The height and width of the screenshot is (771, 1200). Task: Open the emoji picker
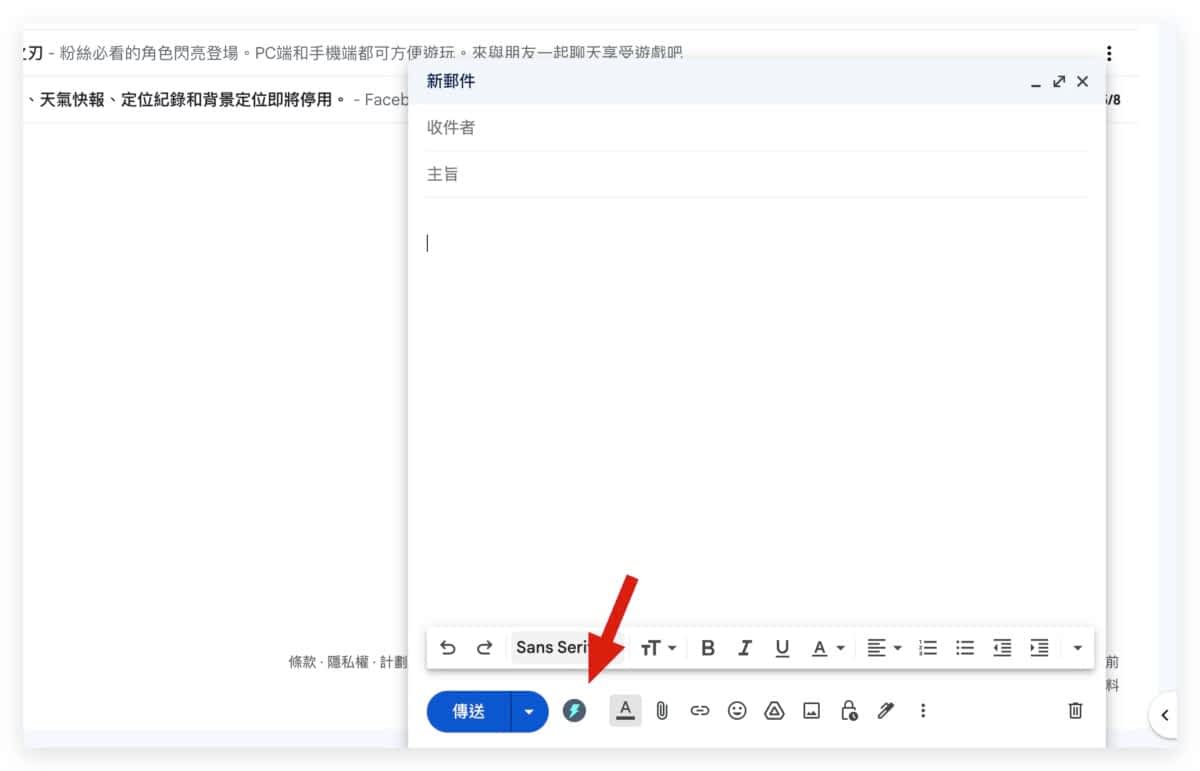737,711
